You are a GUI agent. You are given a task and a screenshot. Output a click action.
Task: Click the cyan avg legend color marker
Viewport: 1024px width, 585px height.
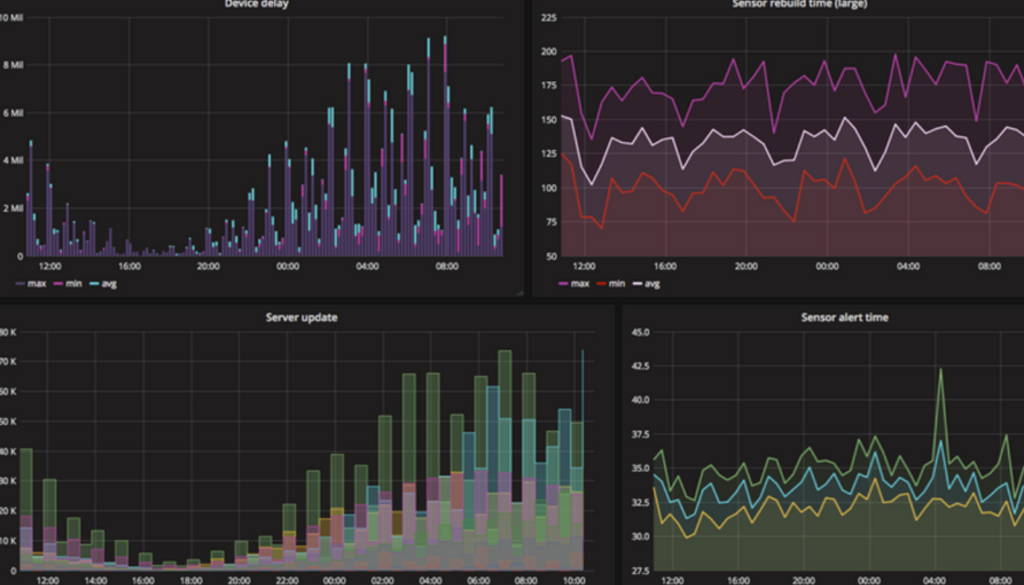point(92,283)
